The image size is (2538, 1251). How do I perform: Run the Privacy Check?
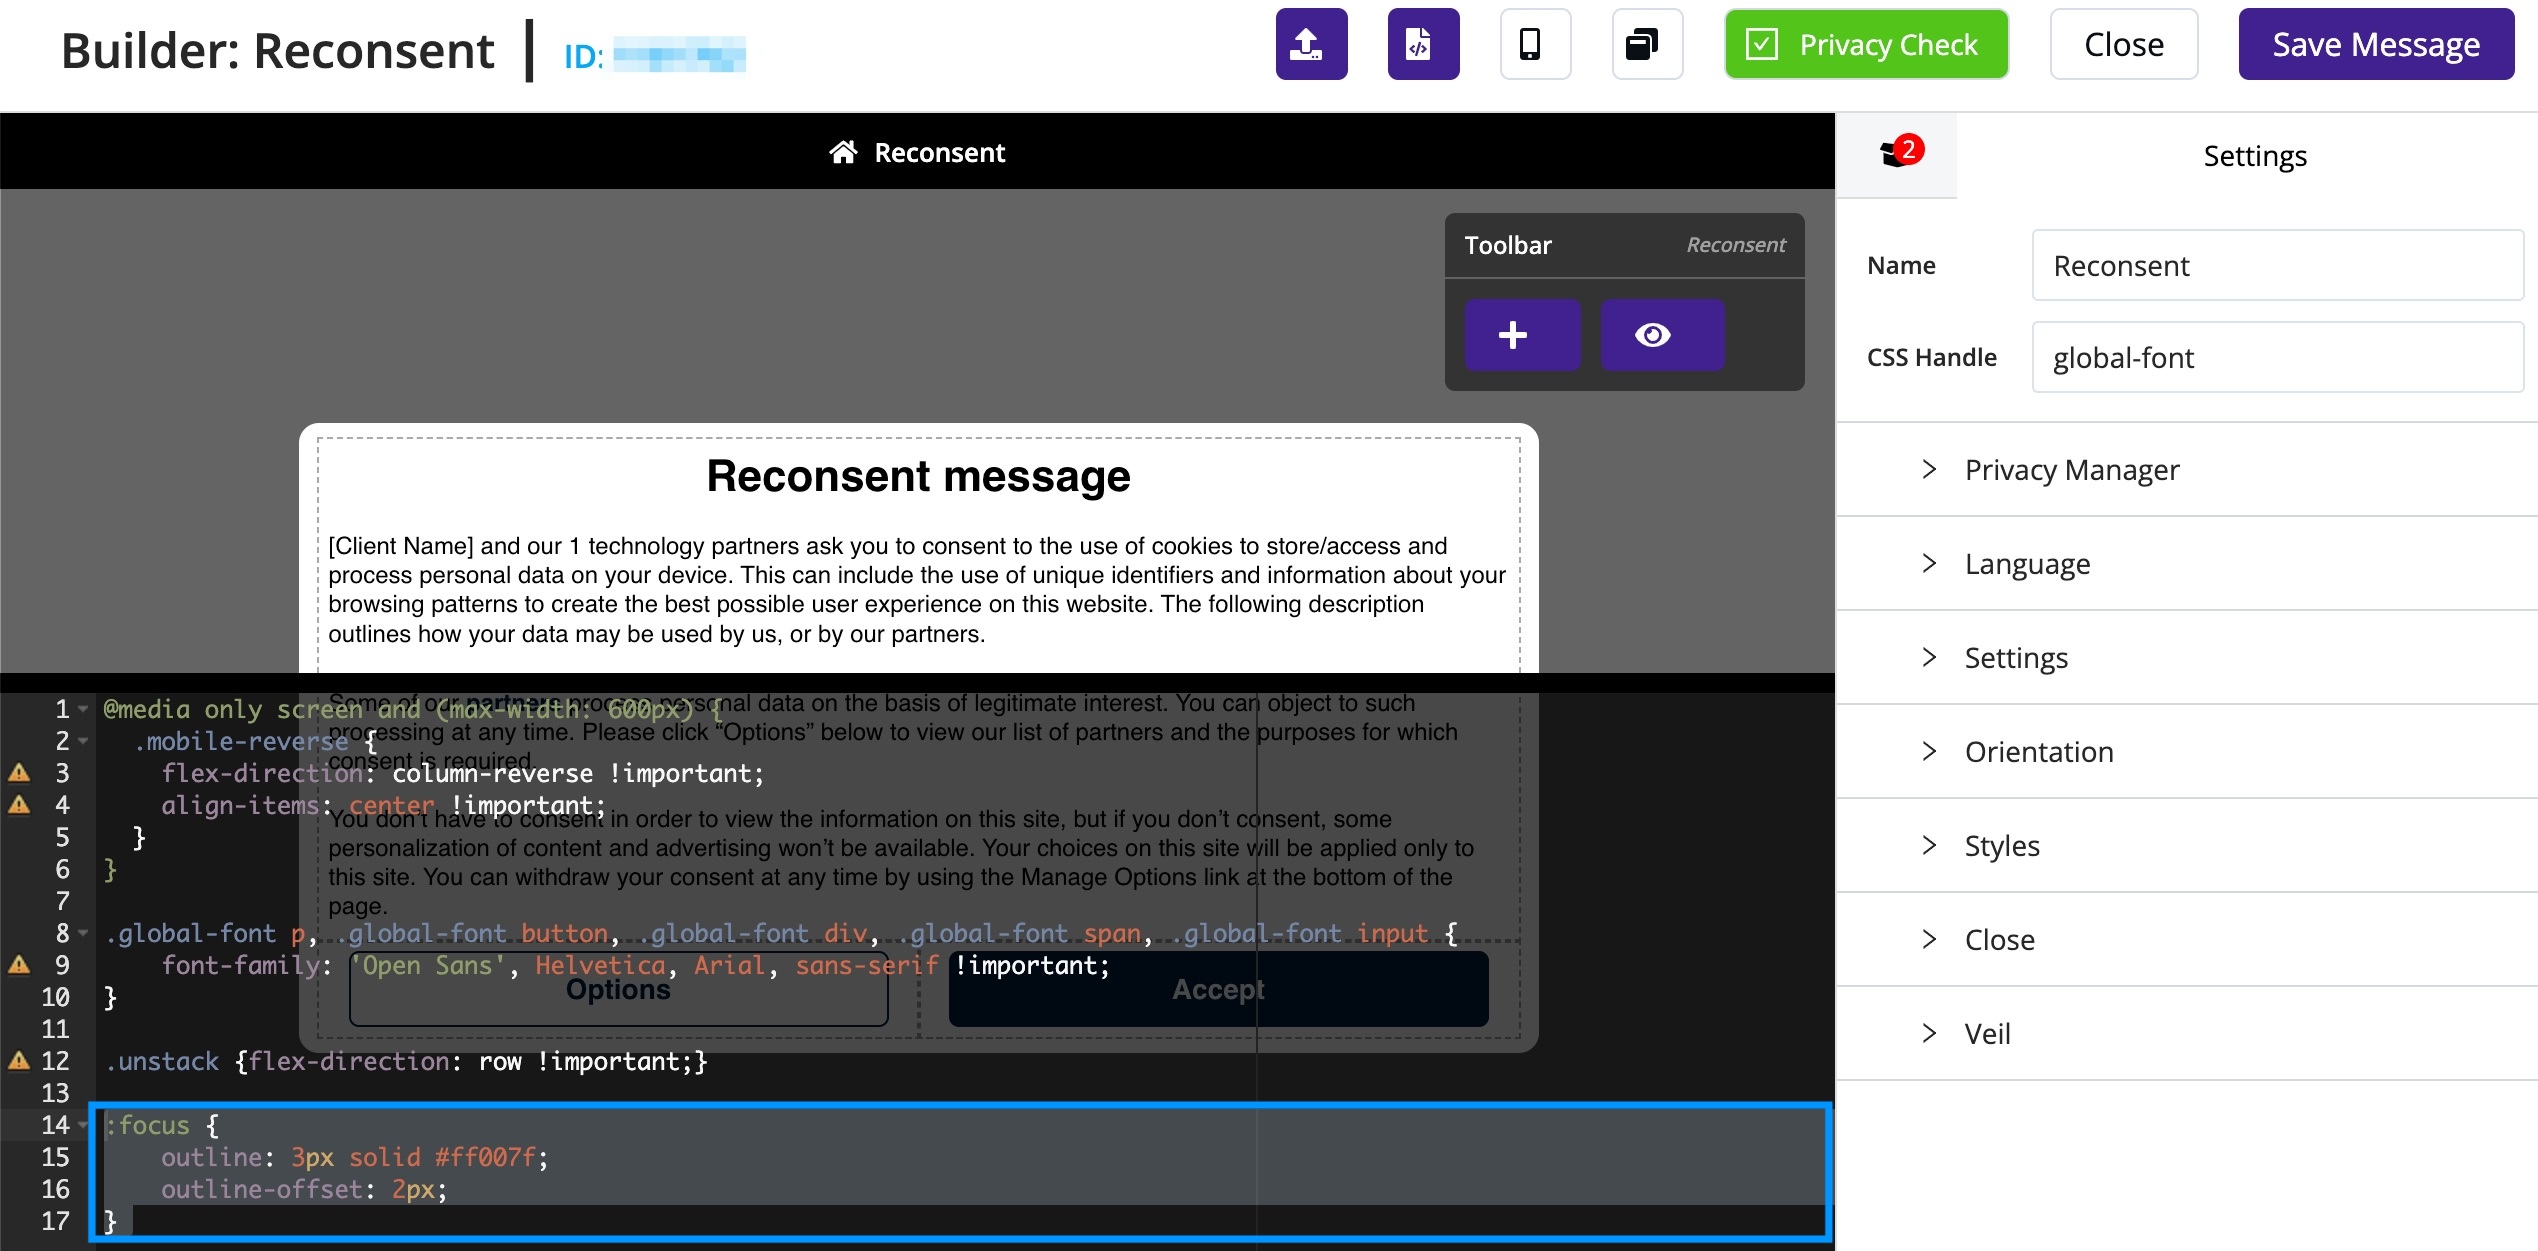1866,44
